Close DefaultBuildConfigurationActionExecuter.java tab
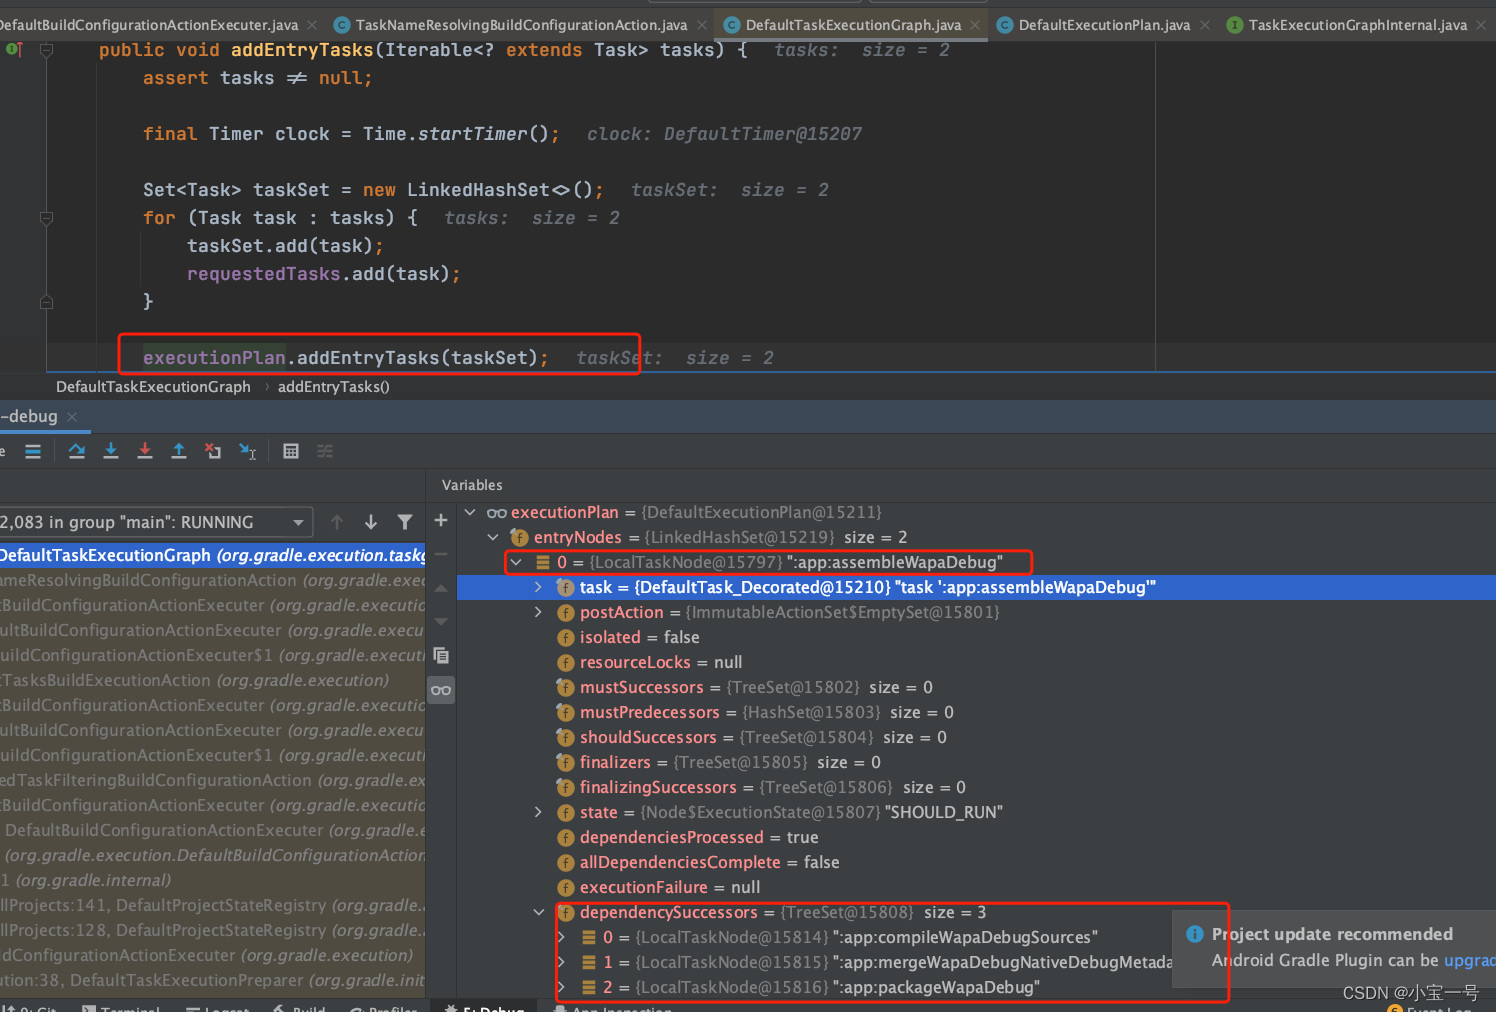This screenshot has height=1012, width=1496. pos(312,25)
